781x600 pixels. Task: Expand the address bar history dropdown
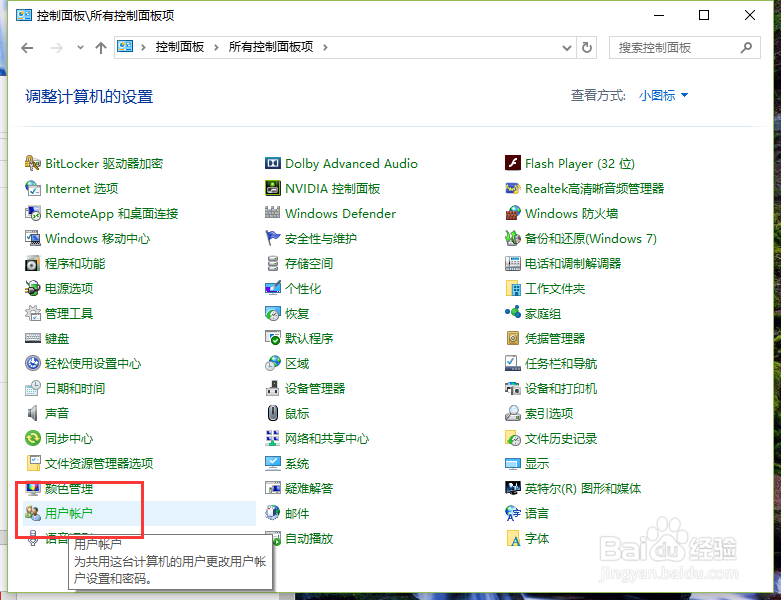pyautogui.click(x=567, y=48)
